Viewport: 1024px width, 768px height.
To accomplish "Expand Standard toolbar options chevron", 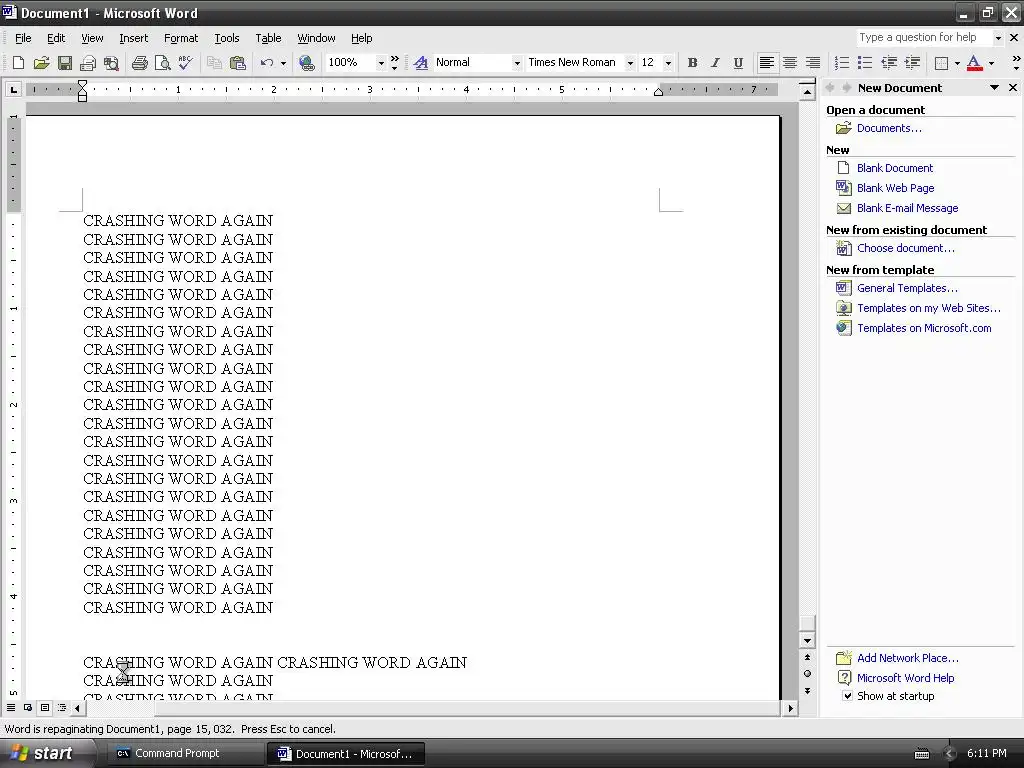I will pos(394,63).
